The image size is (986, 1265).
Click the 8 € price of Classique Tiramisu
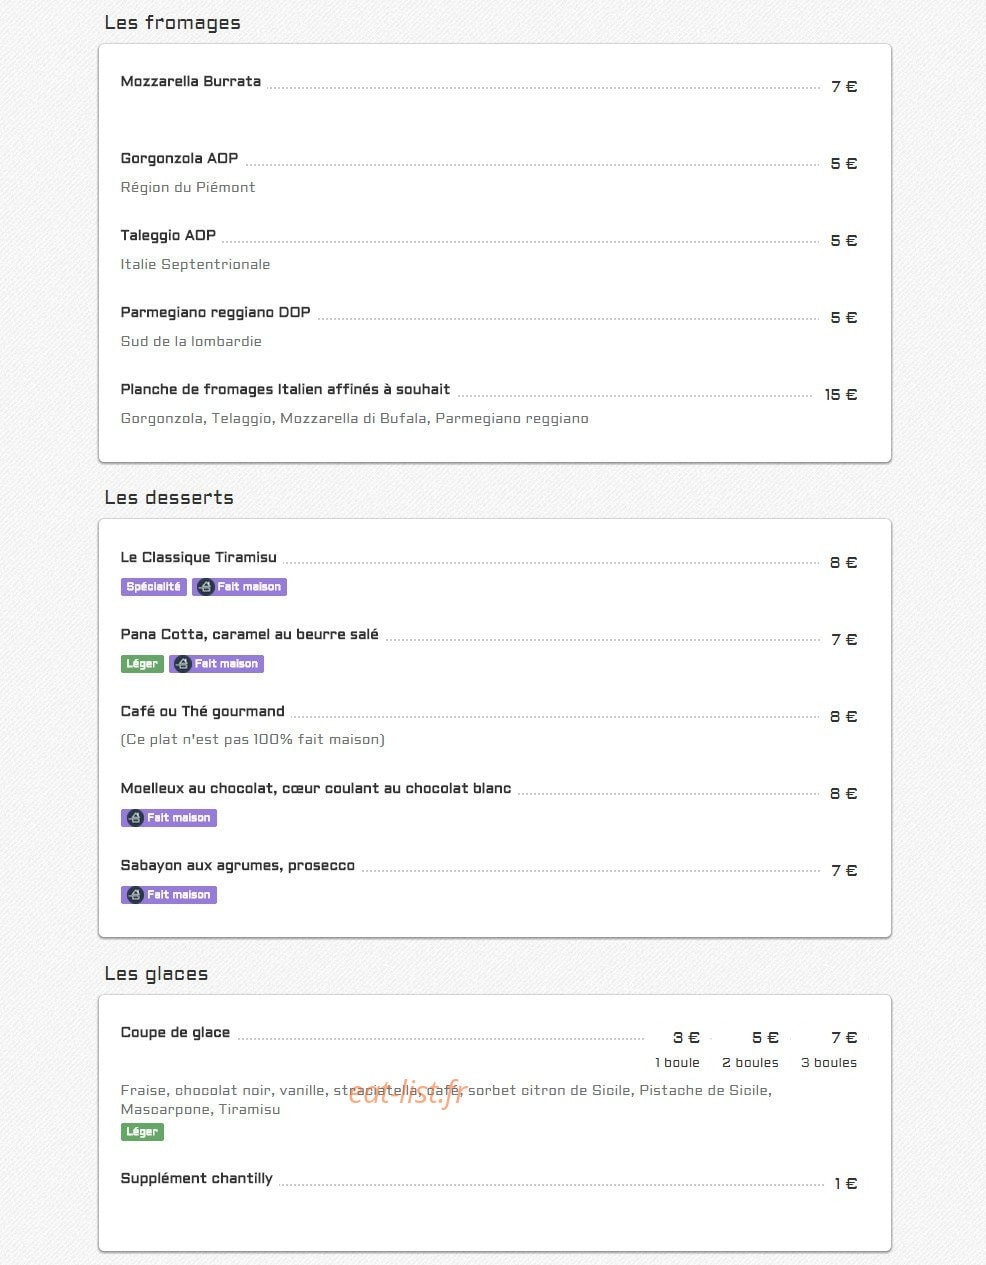(x=844, y=563)
